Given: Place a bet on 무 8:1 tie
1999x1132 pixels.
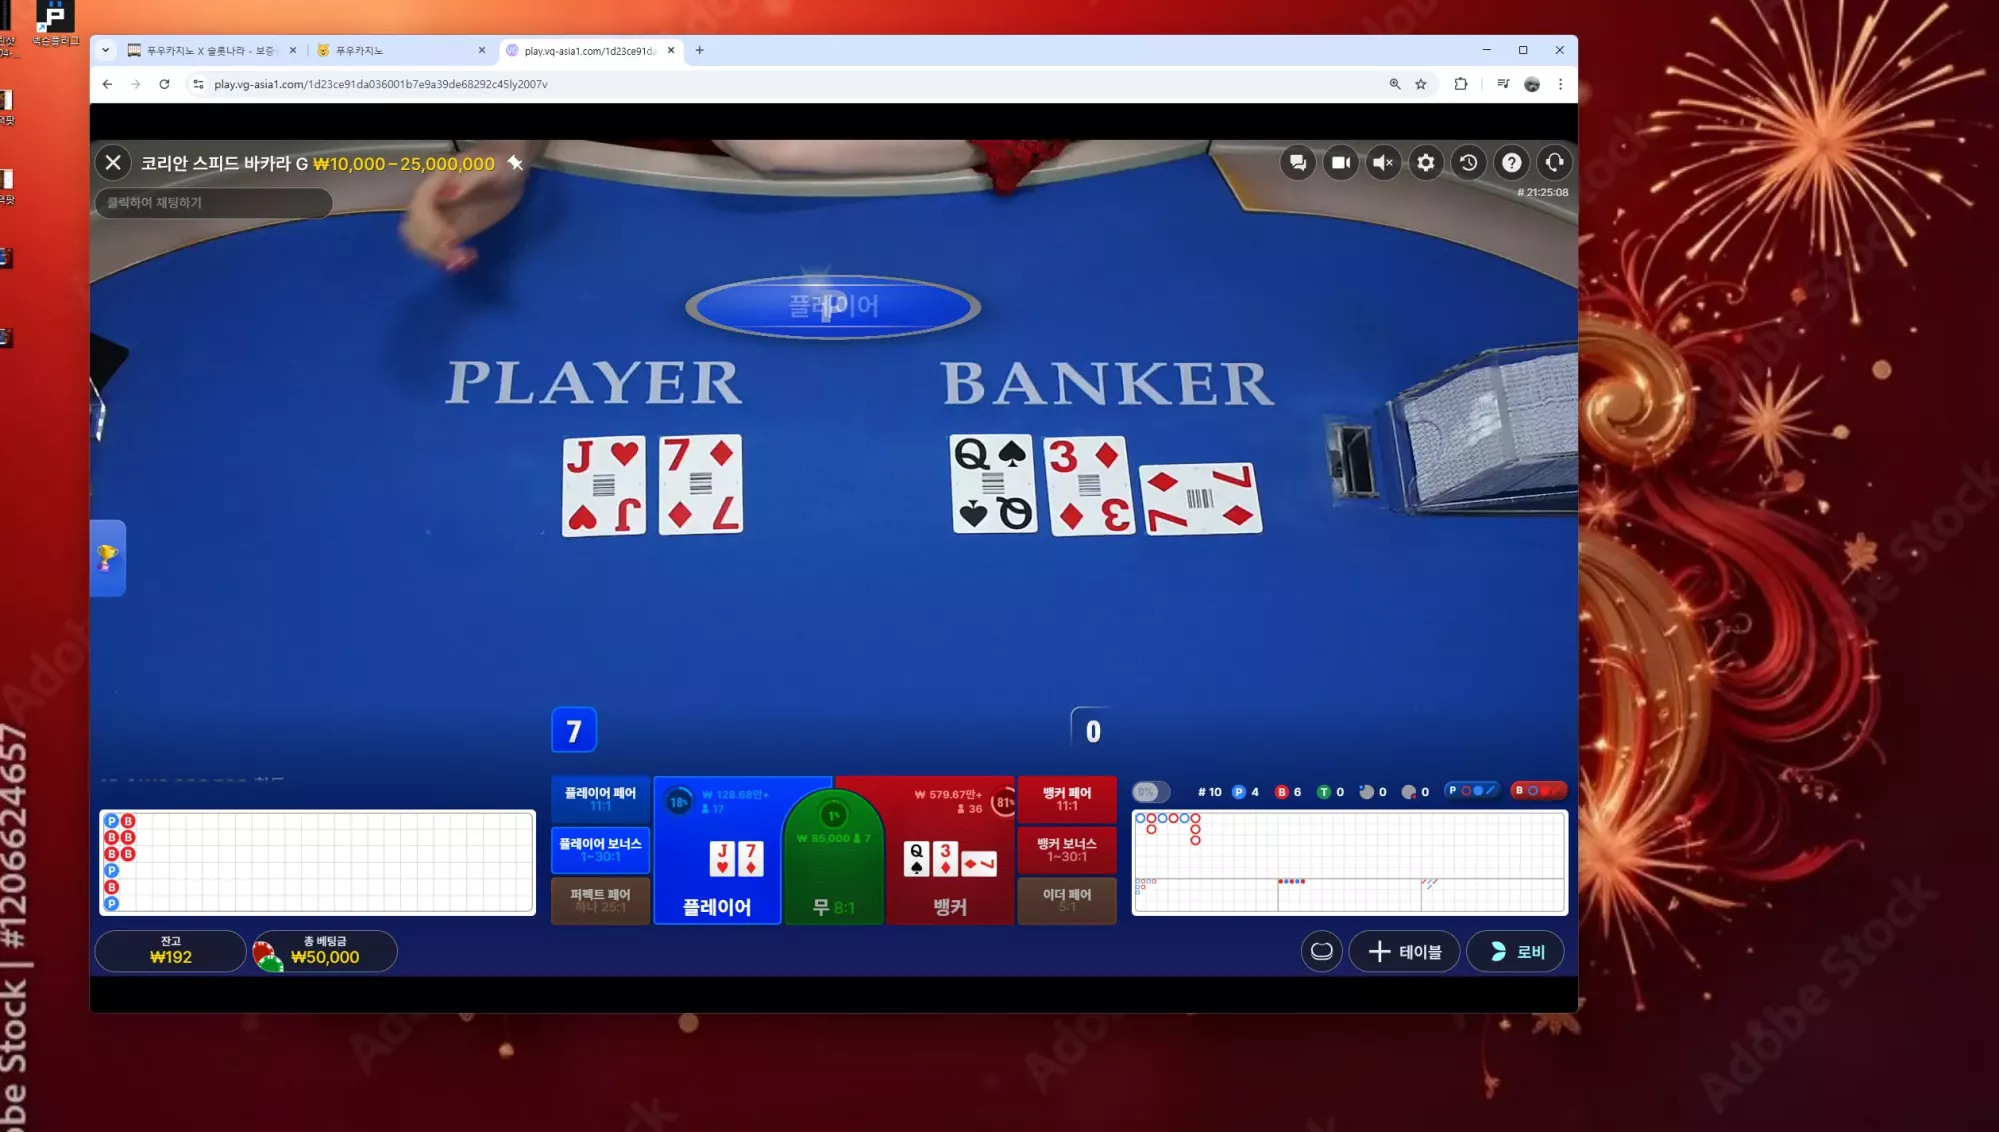Looking at the screenshot, I should [x=834, y=858].
